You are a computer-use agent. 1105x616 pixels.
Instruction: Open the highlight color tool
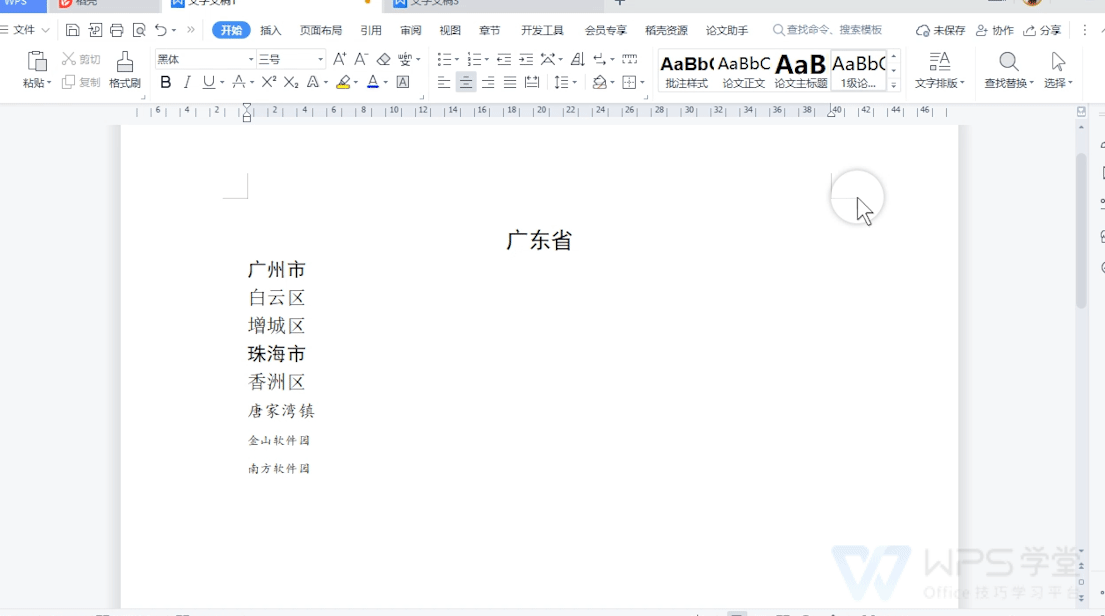pos(343,82)
